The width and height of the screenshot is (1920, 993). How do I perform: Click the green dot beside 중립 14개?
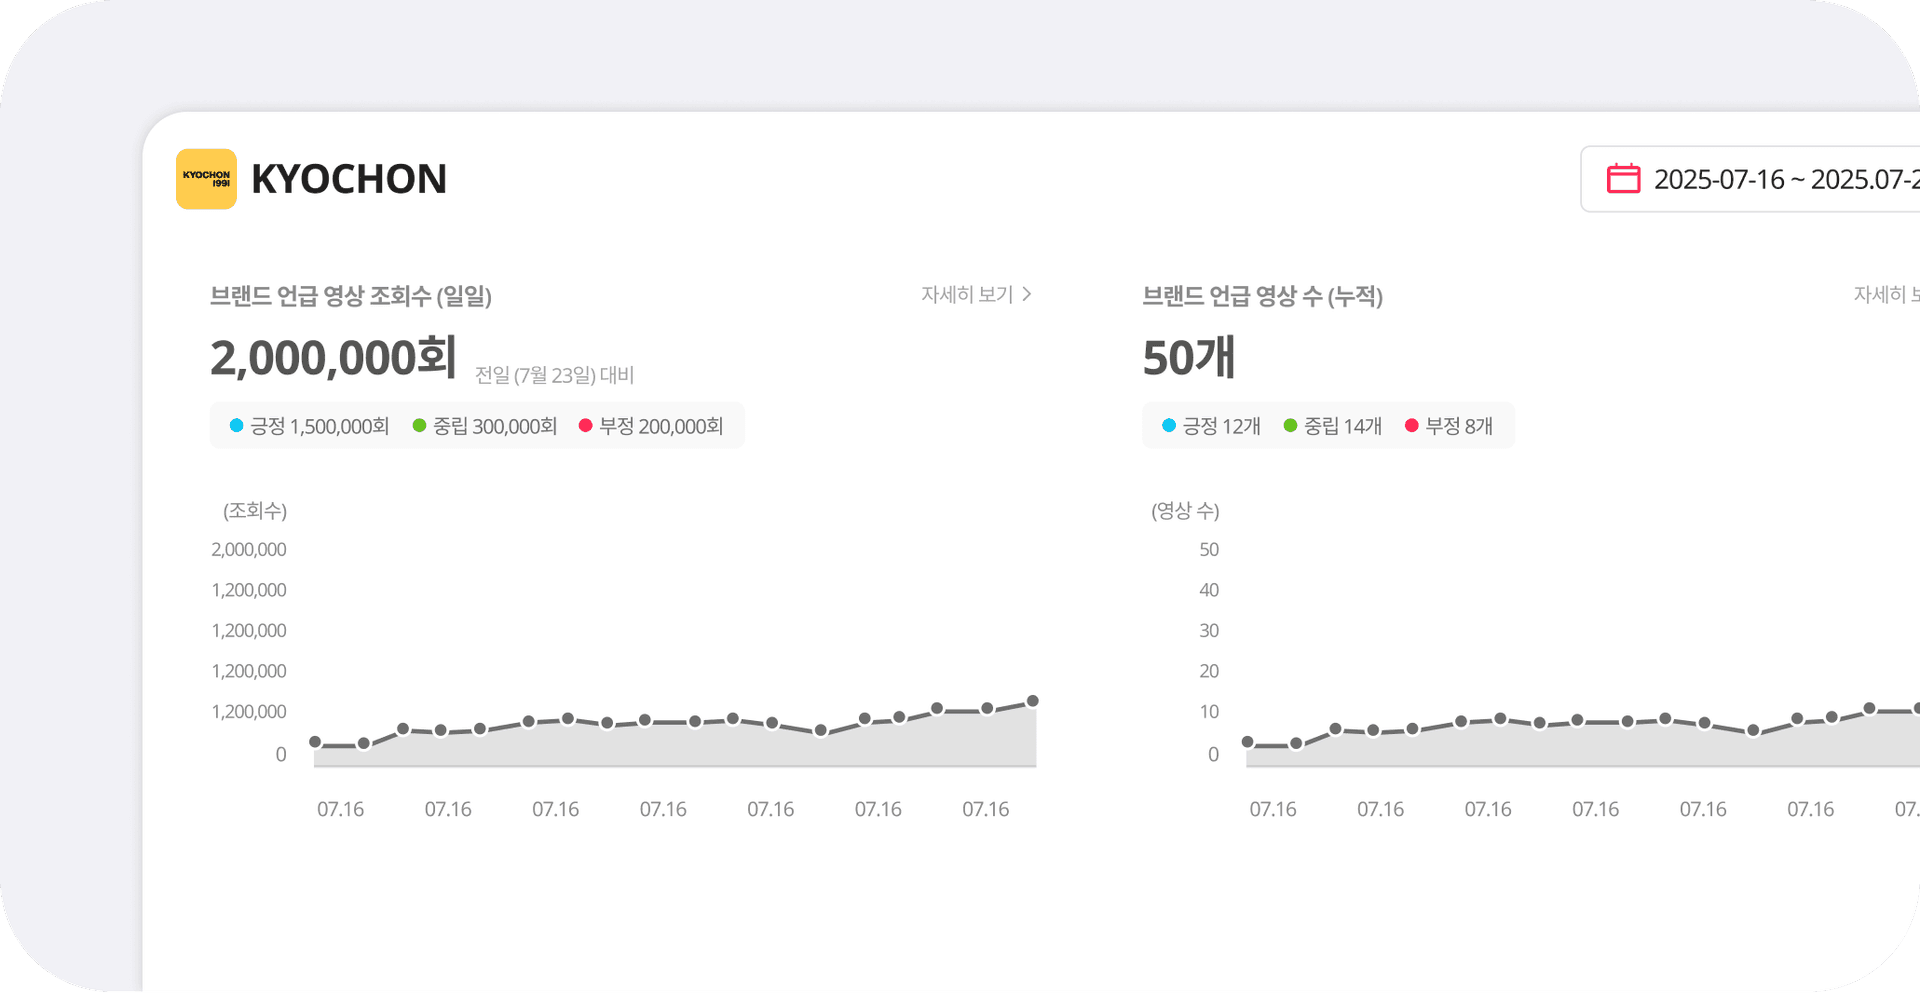click(1290, 426)
